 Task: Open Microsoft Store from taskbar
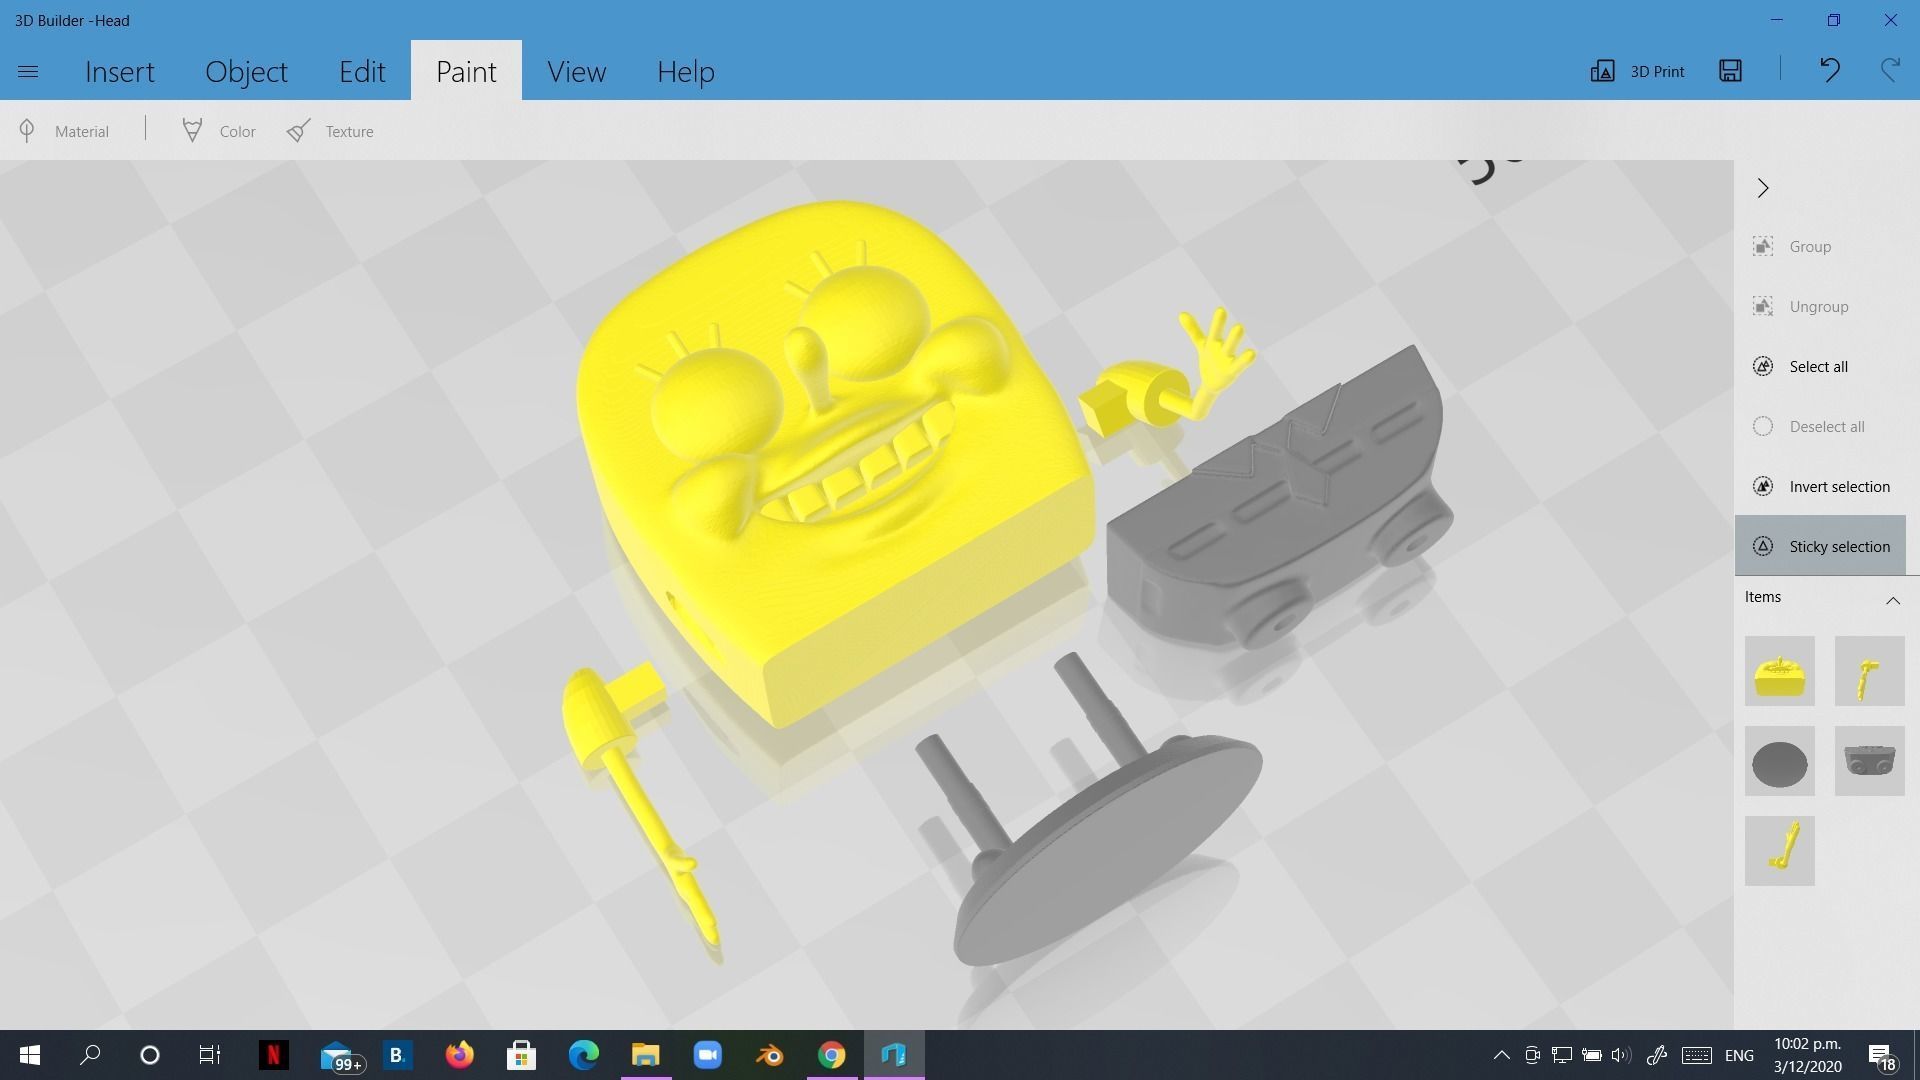coord(521,1055)
